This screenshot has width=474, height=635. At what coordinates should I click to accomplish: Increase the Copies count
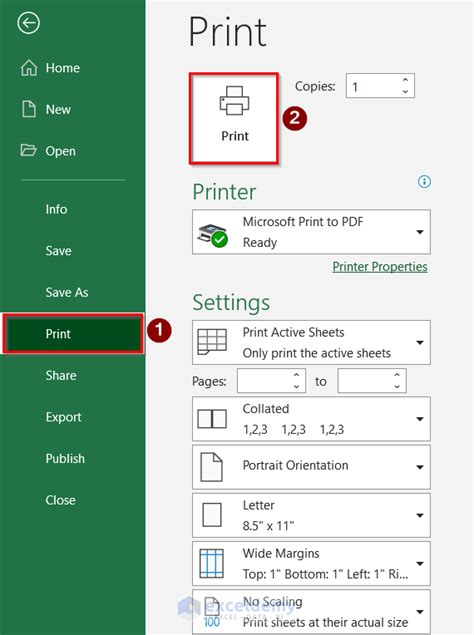405,80
